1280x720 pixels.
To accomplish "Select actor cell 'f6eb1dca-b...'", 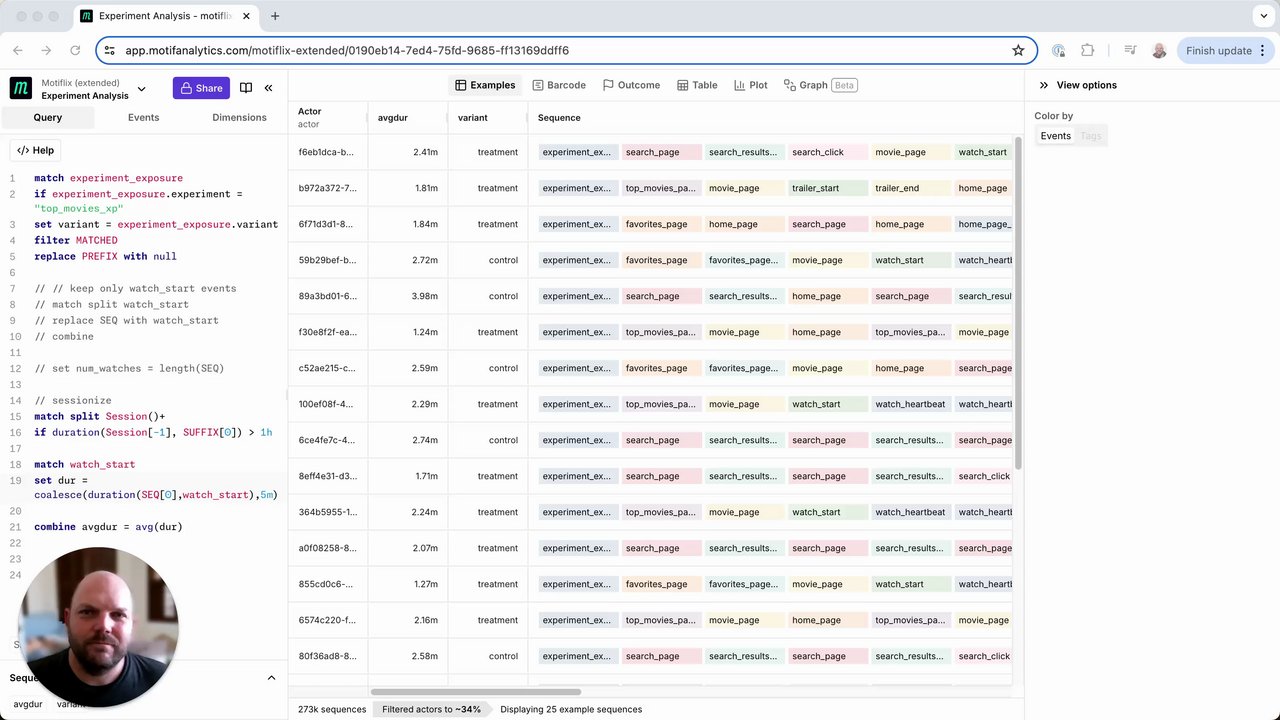I will click(x=326, y=152).
